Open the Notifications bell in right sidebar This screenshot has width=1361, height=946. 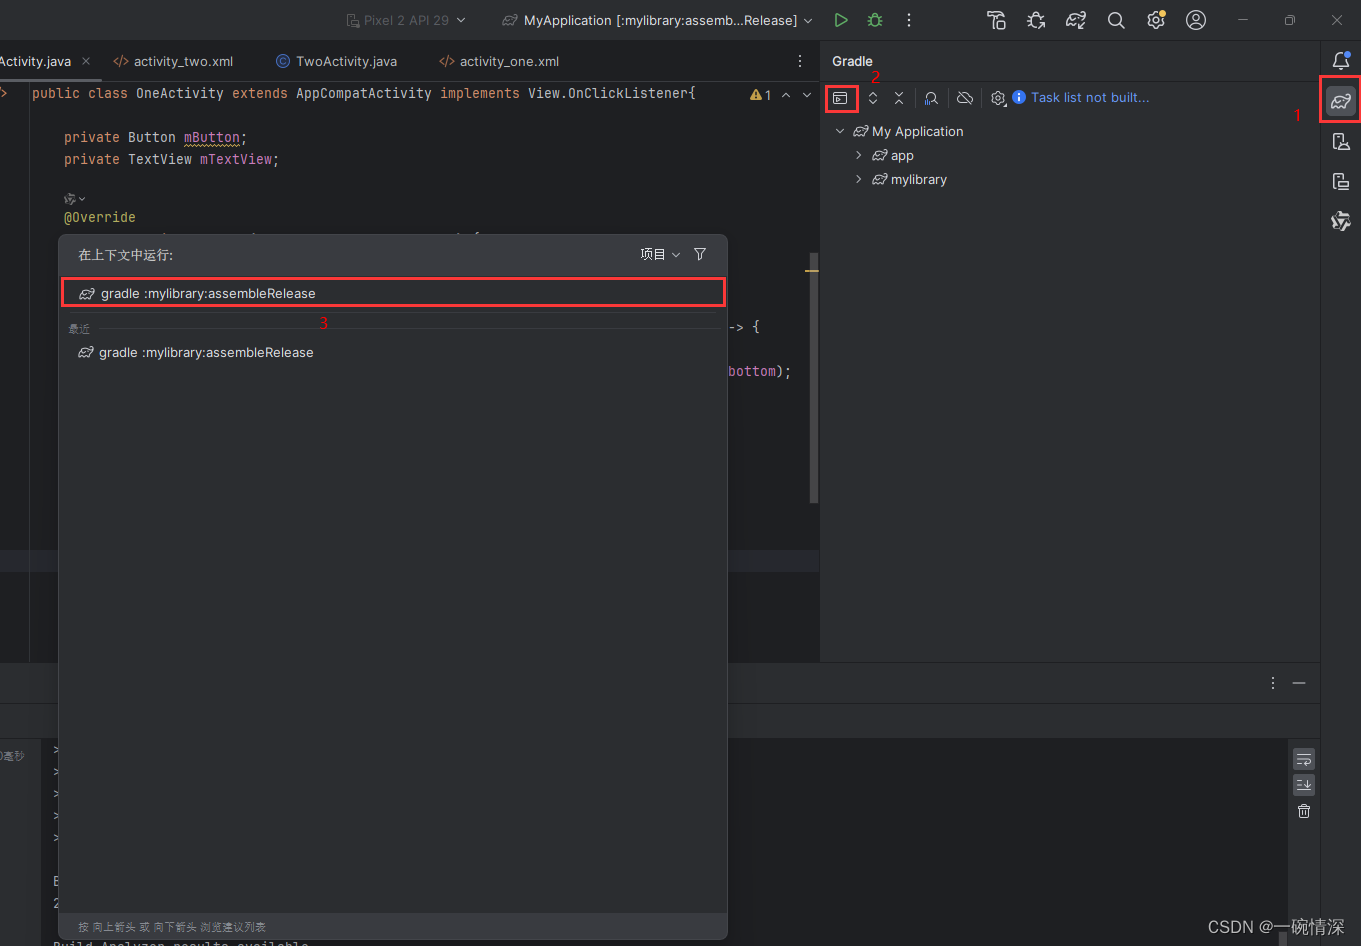pos(1341,62)
